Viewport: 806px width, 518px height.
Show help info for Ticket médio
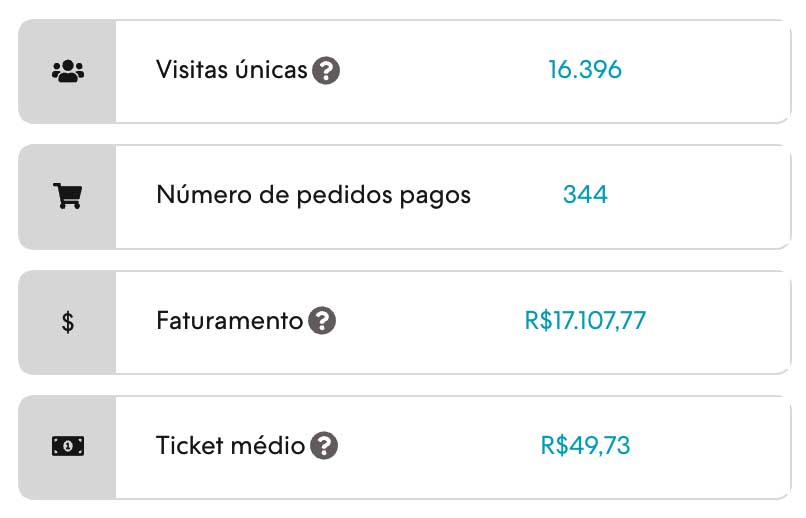coord(324,446)
